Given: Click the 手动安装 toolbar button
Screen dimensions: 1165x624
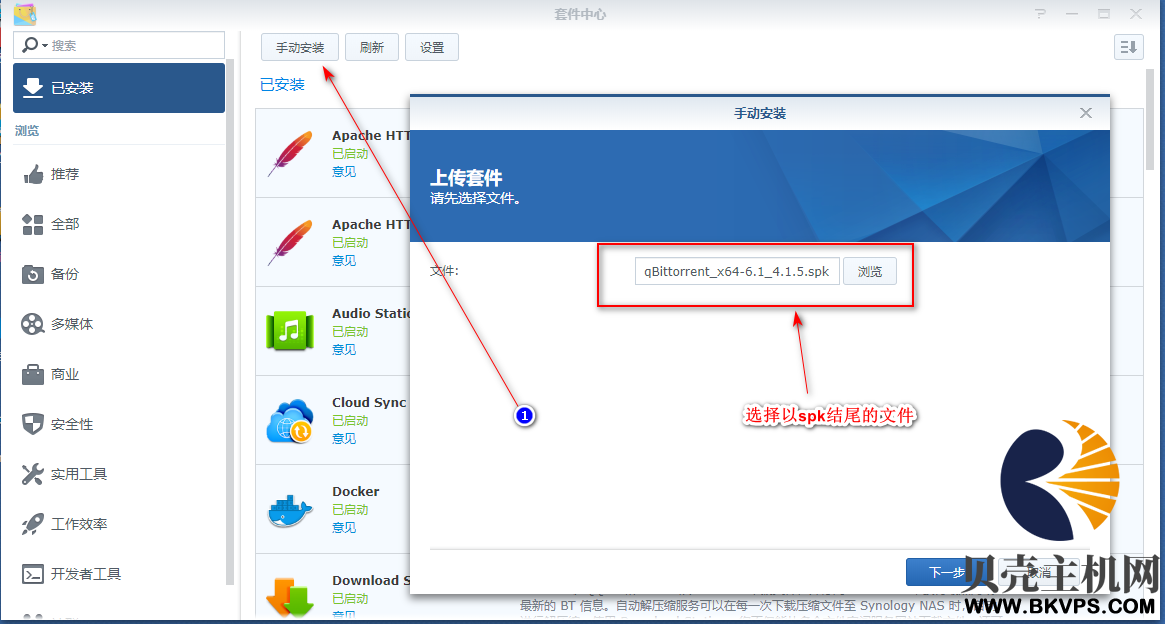Looking at the screenshot, I should pyautogui.click(x=300, y=47).
